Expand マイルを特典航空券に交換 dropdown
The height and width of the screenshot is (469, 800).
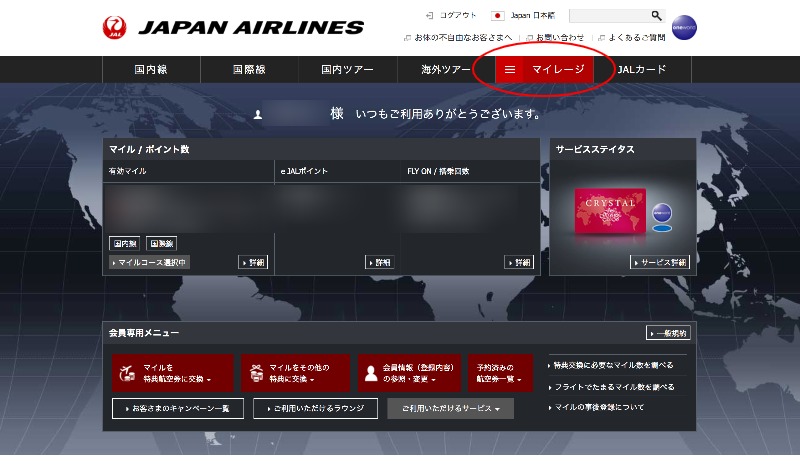(172, 373)
